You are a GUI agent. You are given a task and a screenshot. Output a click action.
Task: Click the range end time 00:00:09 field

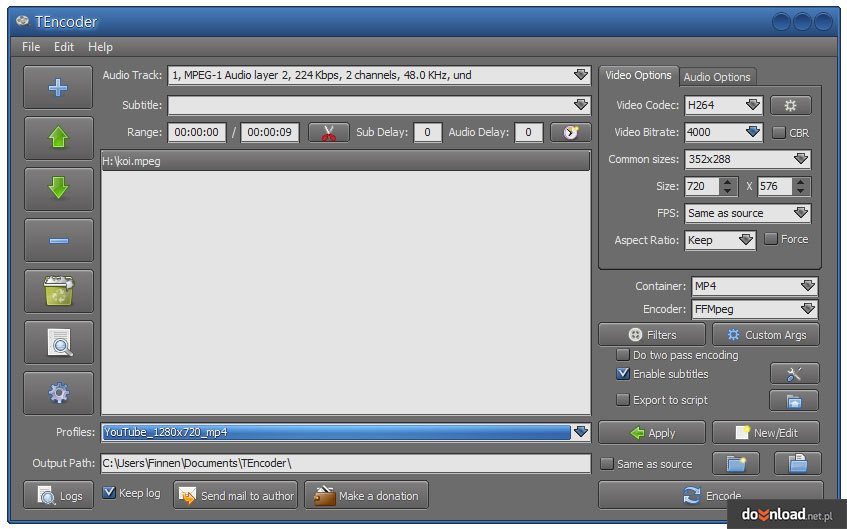tap(270, 132)
